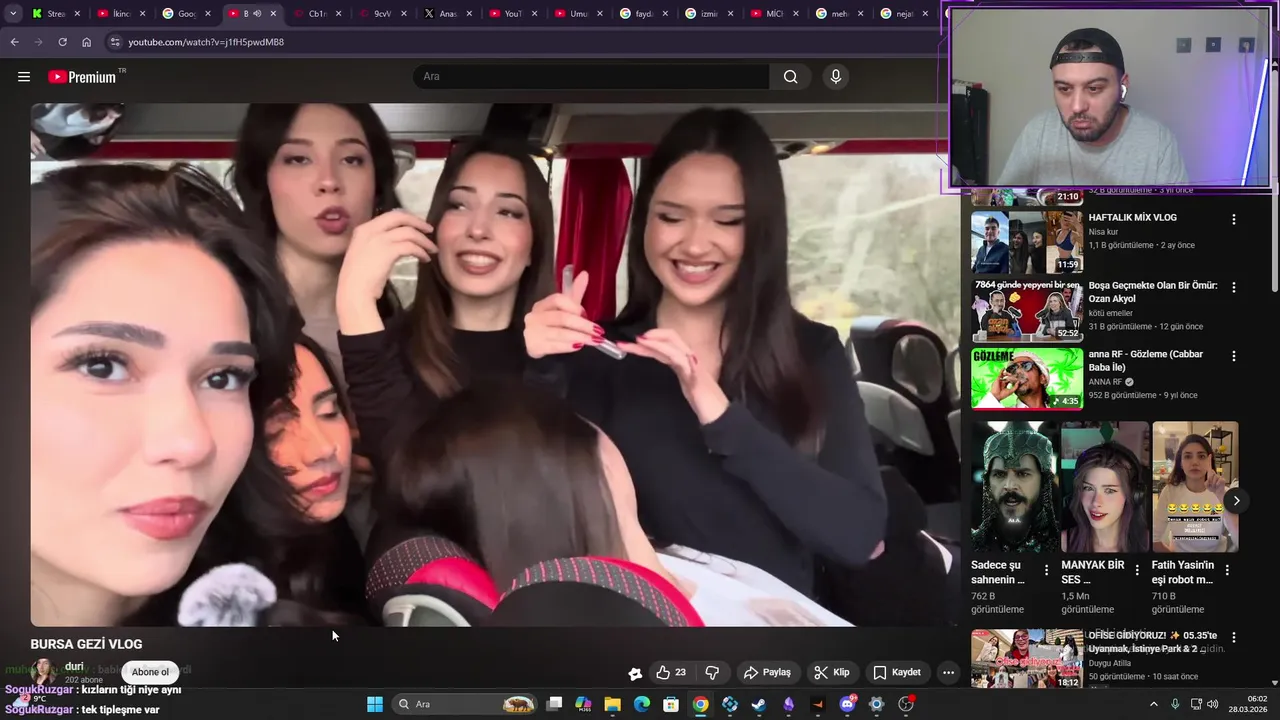This screenshot has width=1280, height=720.
Task: Start voice search with microphone icon
Action: [836, 77]
